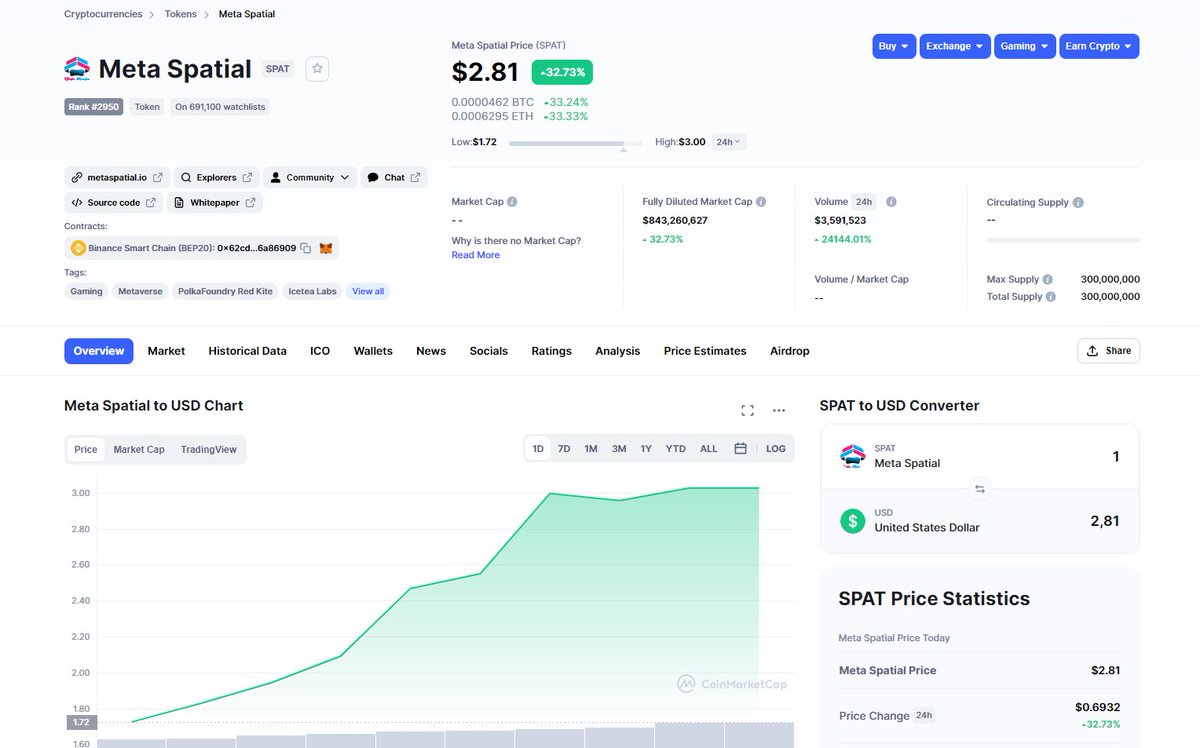Open the Ratings tab
The width and height of the screenshot is (1200, 748).
(x=552, y=351)
